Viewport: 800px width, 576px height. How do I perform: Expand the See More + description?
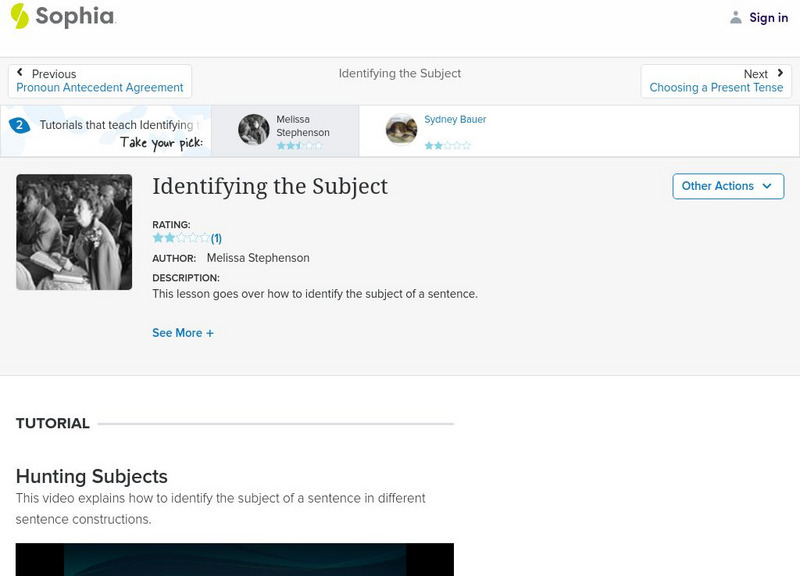pos(183,333)
